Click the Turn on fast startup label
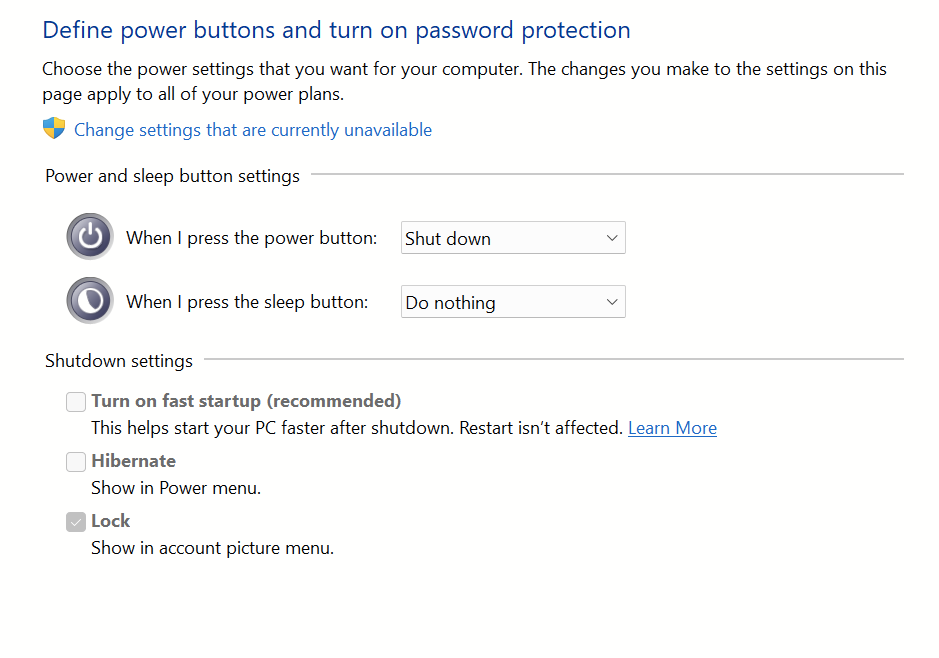 [x=246, y=401]
